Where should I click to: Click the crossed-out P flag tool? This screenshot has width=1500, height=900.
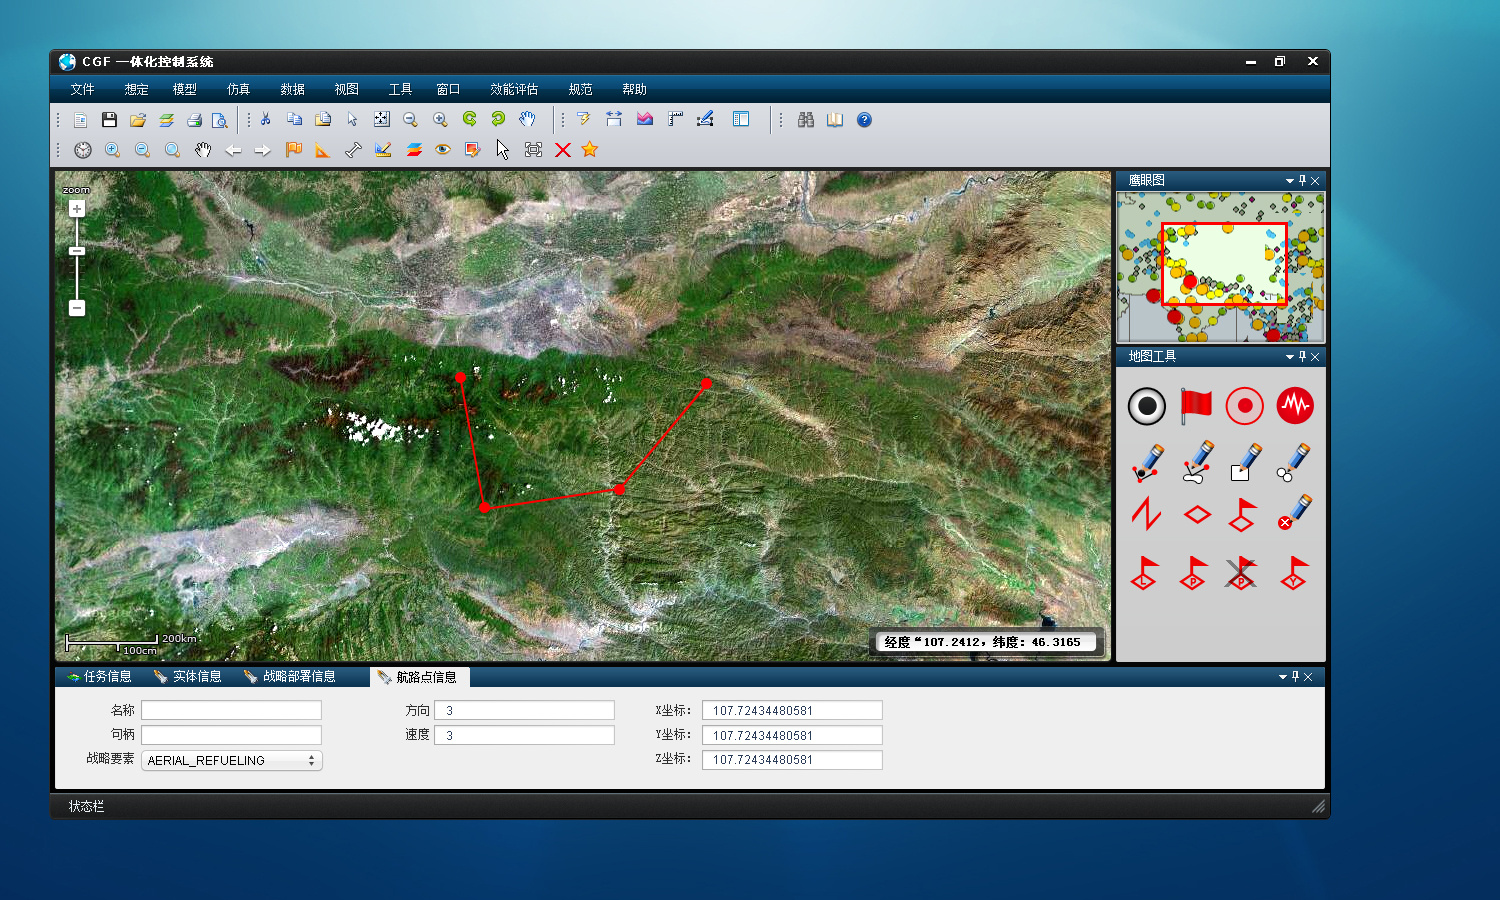(1241, 573)
